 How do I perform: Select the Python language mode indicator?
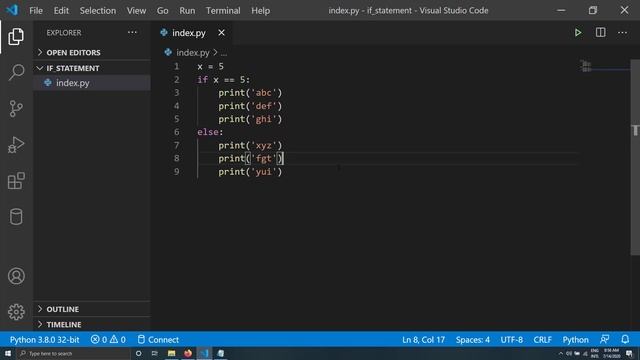pyautogui.click(x=576, y=340)
